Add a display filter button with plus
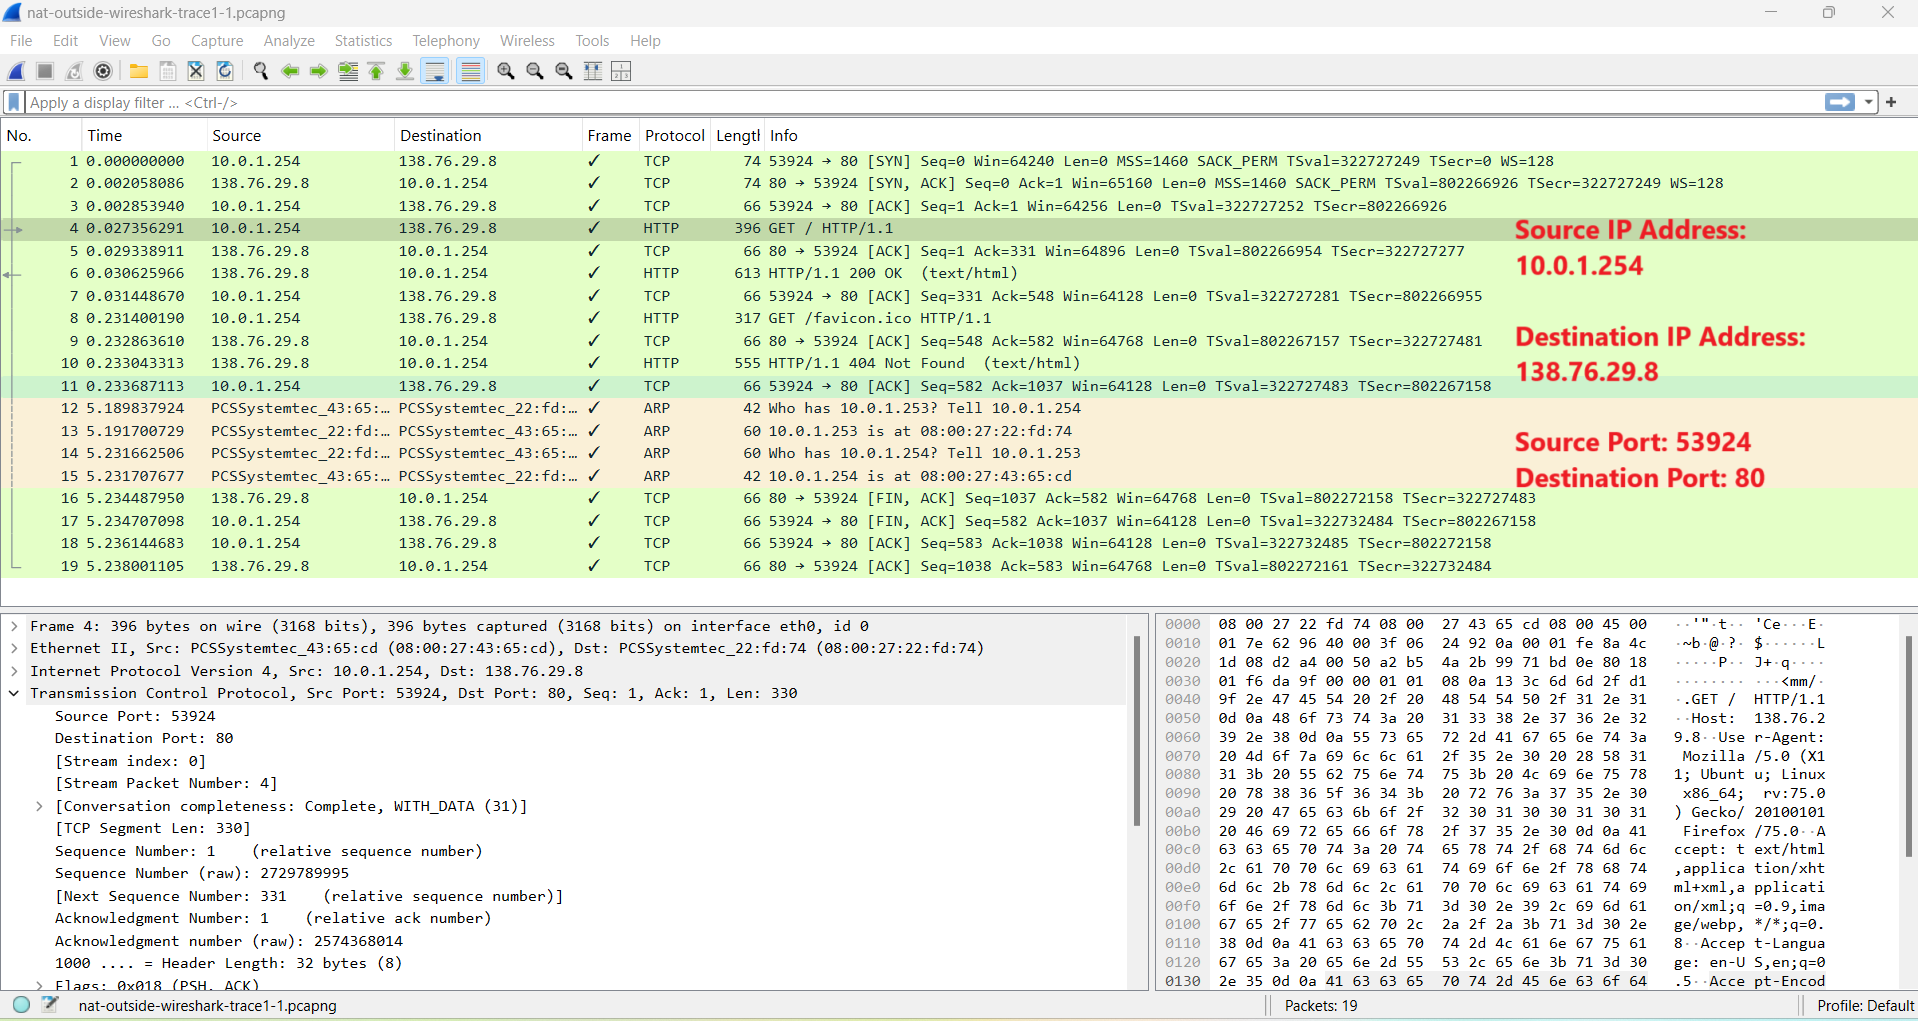This screenshot has height=1021, width=1918. (1891, 102)
